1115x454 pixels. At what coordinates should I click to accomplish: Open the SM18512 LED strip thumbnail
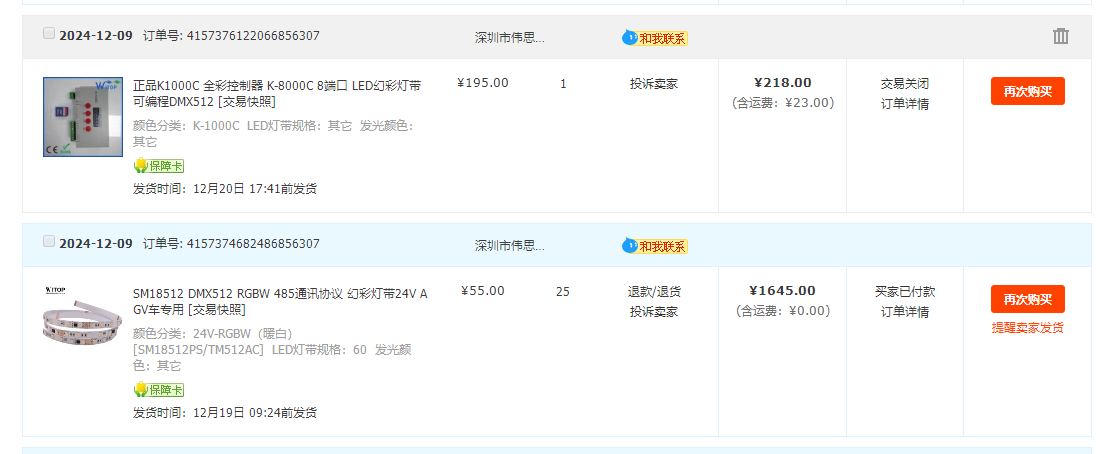coord(82,315)
